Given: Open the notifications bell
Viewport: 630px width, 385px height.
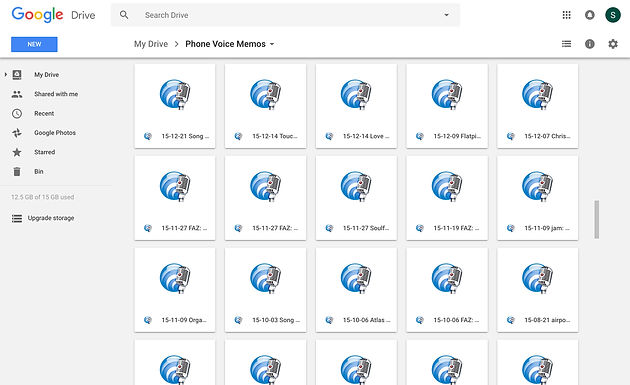Looking at the screenshot, I should point(589,15).
